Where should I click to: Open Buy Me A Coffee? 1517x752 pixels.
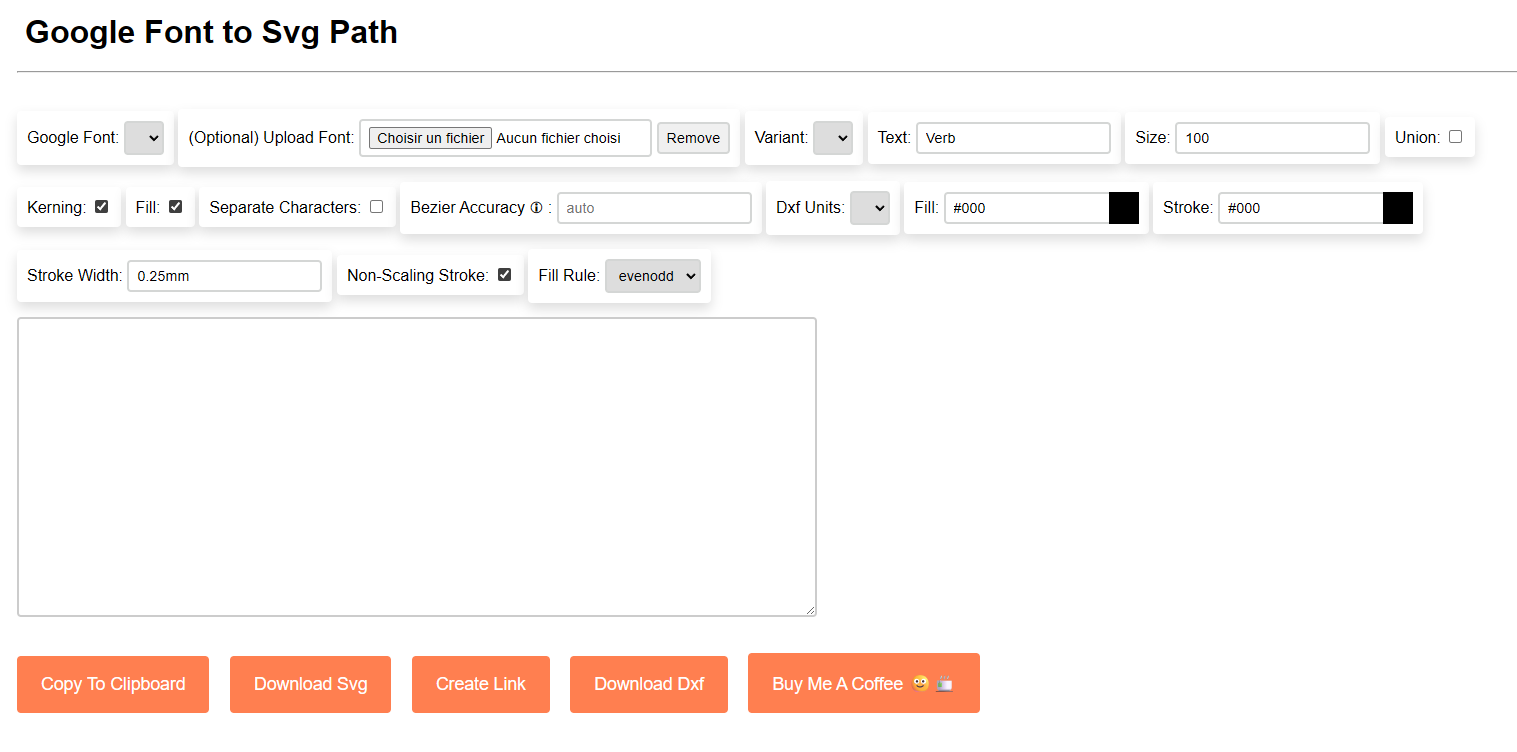pos(863,683)
